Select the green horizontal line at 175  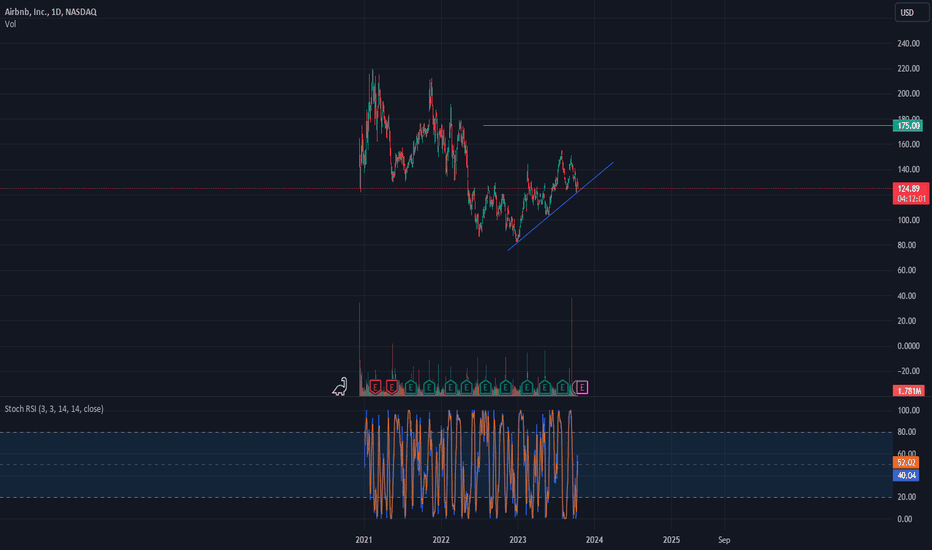click(688, 125)
